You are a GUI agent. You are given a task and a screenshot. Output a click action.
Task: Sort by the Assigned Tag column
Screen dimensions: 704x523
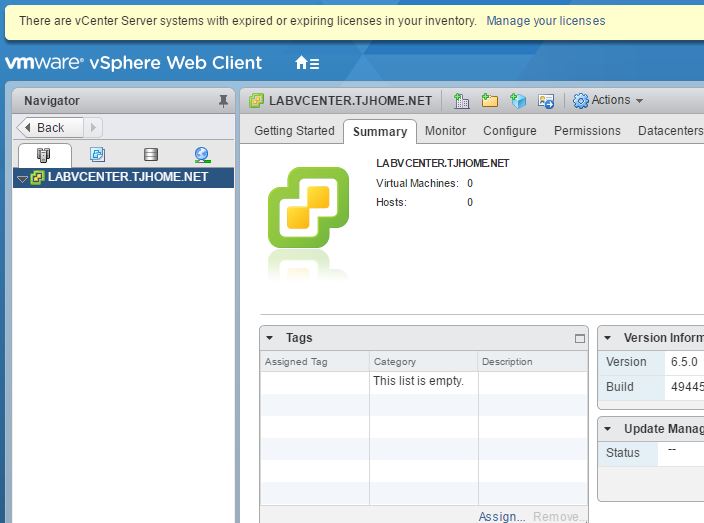pos(314,362)
